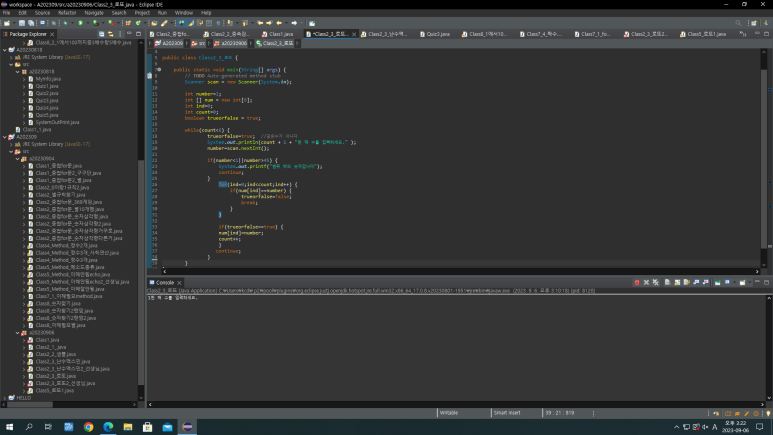Open the Source menu
This screenshot has width=773, height=435.
pos(42,13)
